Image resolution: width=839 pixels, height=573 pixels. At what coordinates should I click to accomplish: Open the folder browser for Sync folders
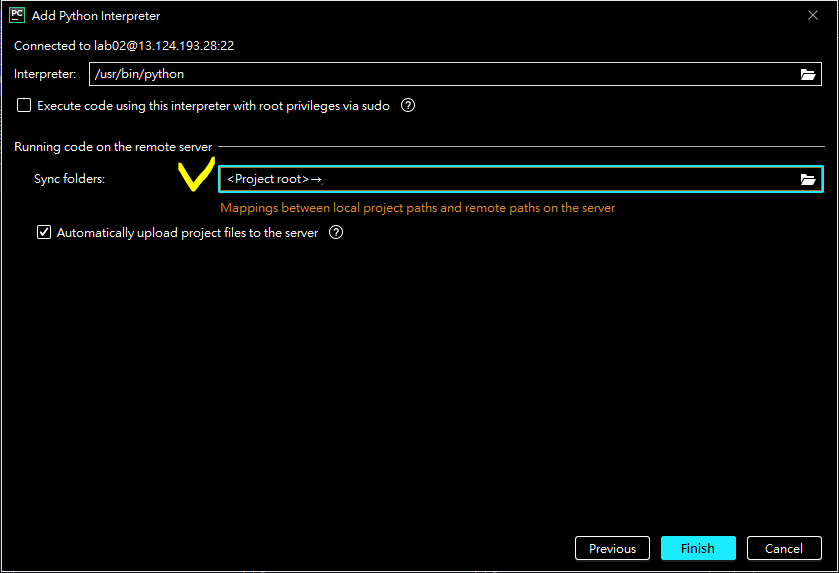click(x=807, y=179)
